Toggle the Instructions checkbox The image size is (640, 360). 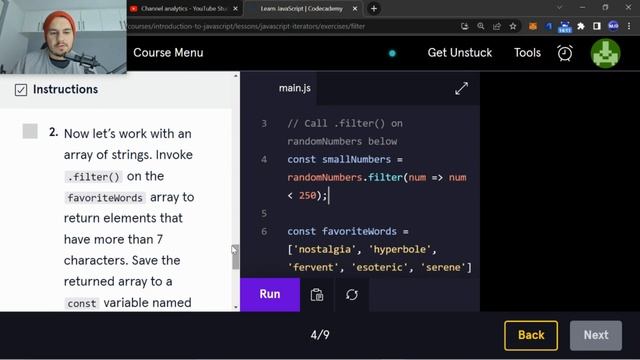point(21,90)
